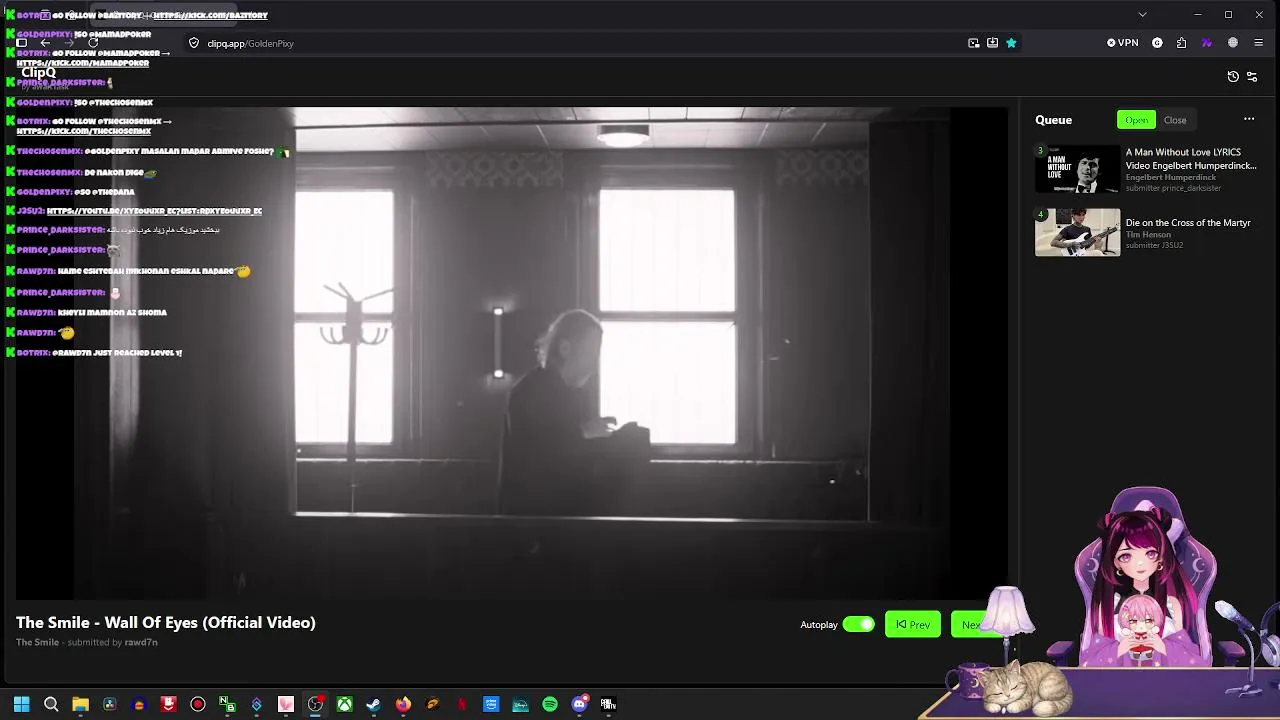Open Discord from the taskbar
Viewport: 1280px width, 720px height.
(579, 704)
